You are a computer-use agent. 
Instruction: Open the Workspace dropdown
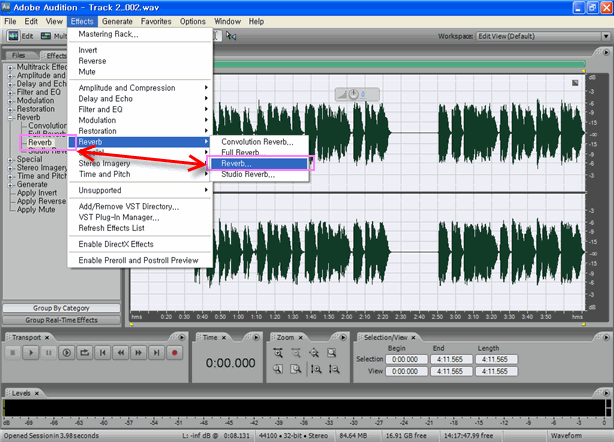coord(606,36)
